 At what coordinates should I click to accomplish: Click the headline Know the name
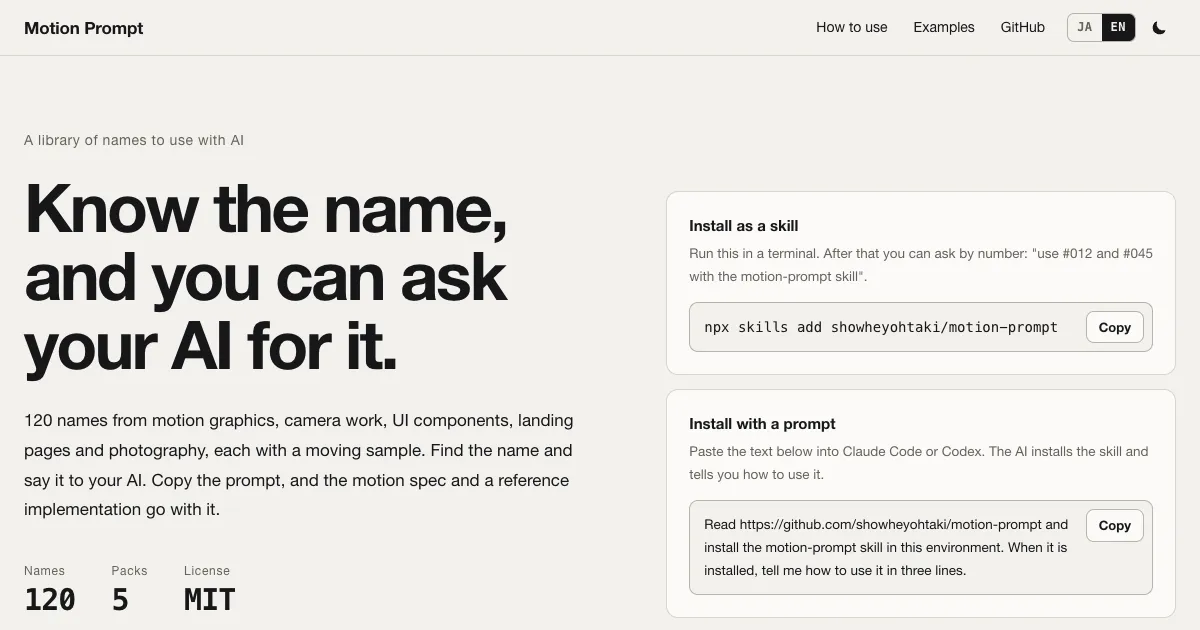point(266,277)
